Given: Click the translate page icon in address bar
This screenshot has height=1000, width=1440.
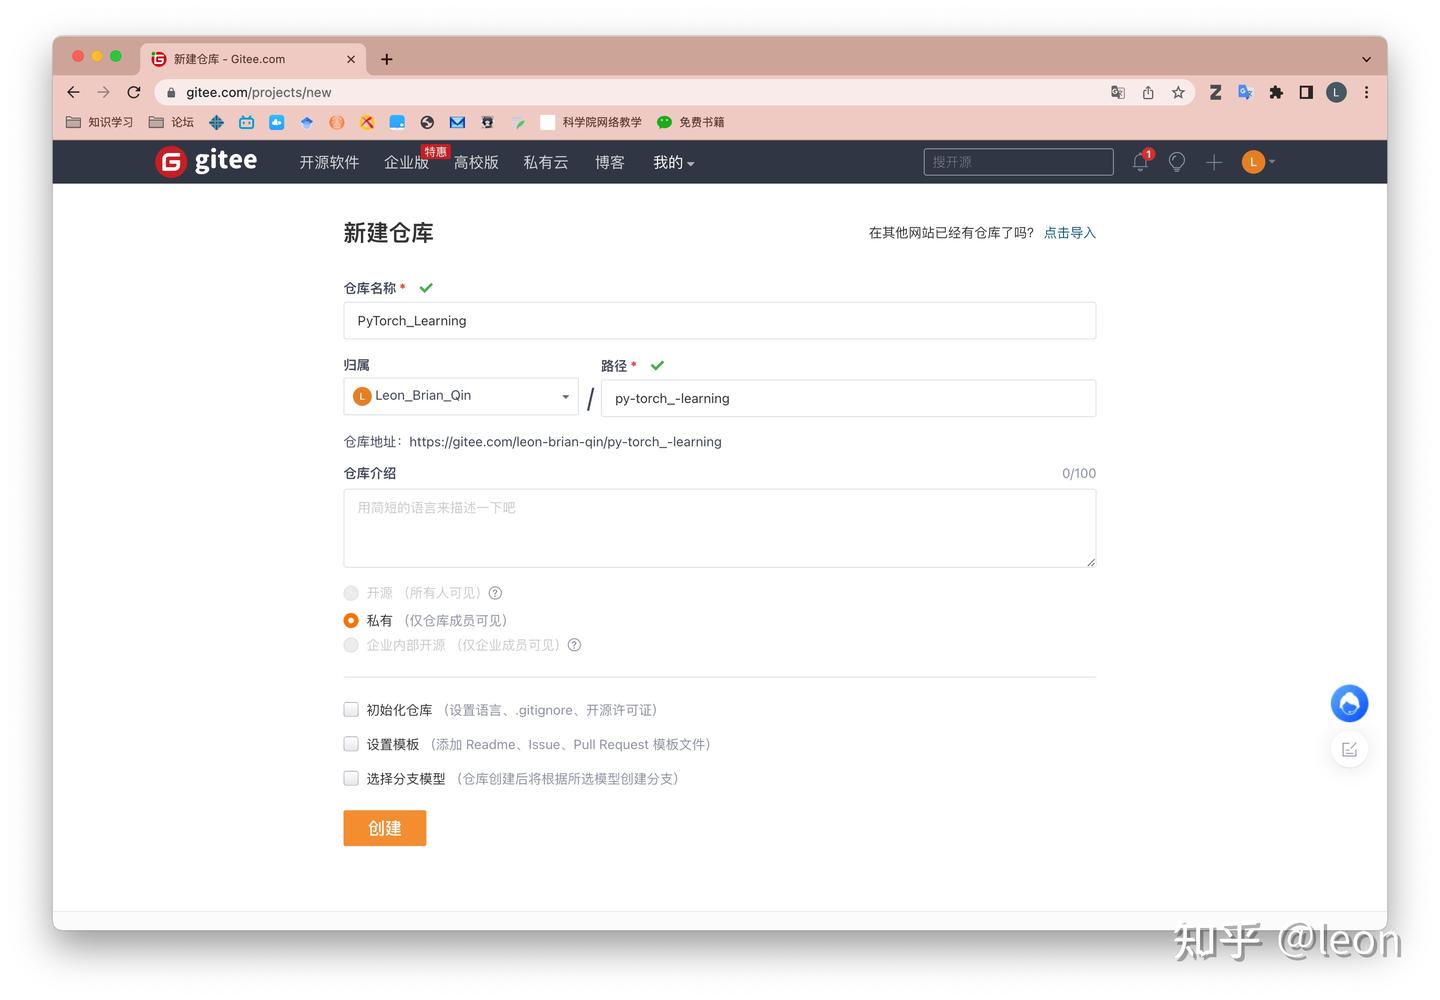Looking at the screenshot, I should [1118, 92].
